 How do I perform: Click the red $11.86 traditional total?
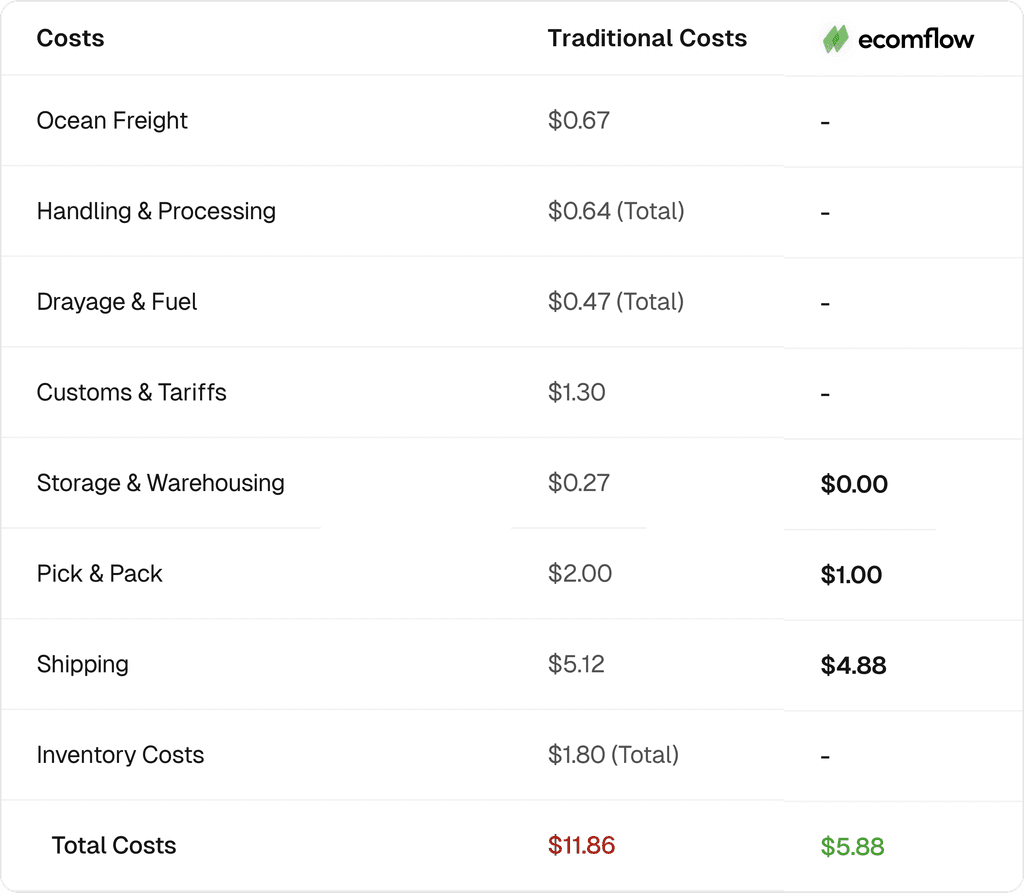(581, 845)
